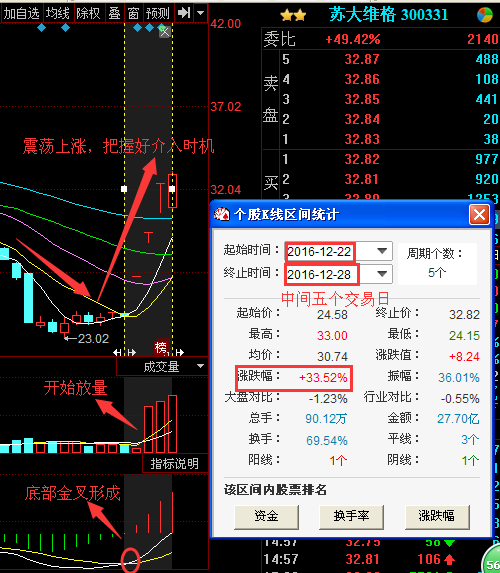This screenshot has width=500, height=573.
Task: Open the 成交量 indicator dropdown
Action: click(x=200, y=366)
